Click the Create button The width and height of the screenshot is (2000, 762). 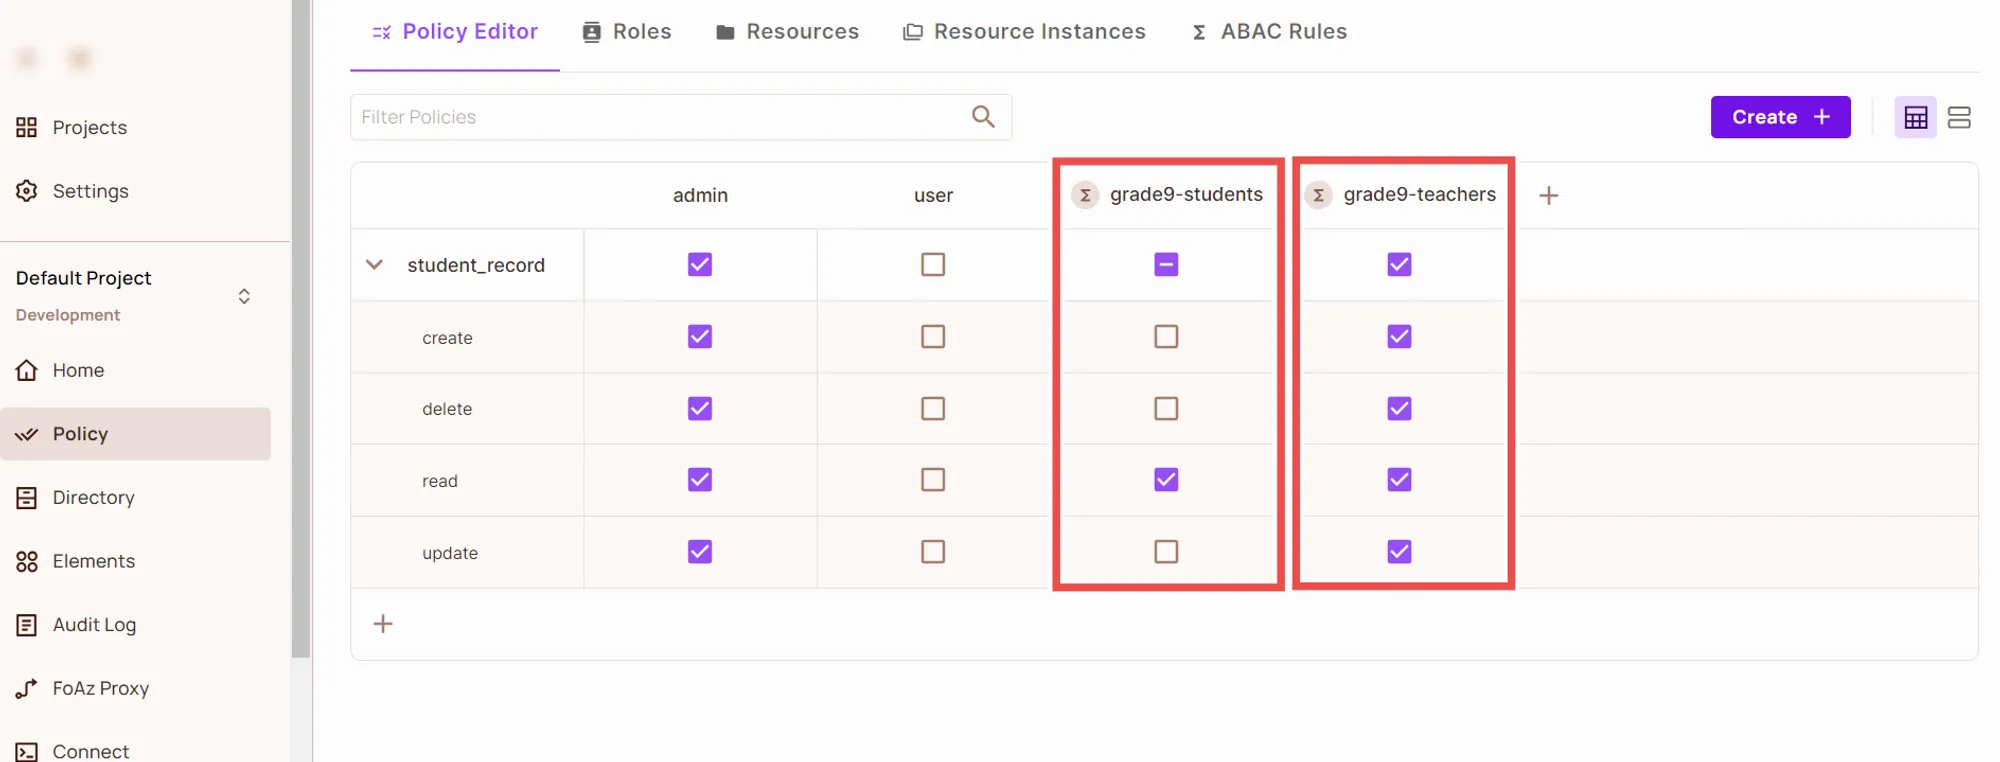1779,117
